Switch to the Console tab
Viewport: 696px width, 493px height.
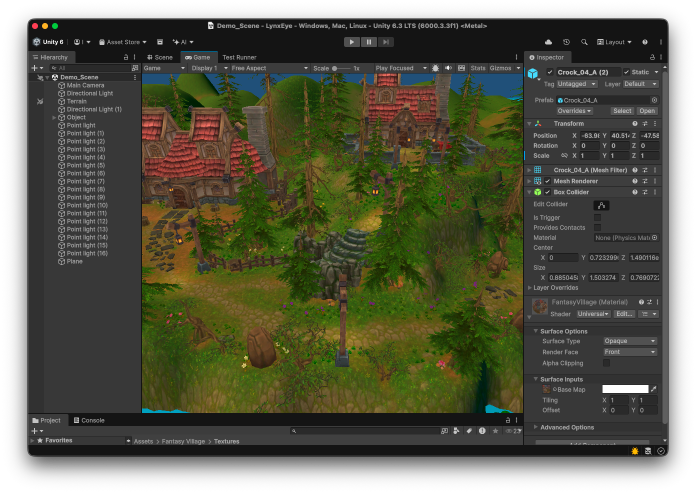[89, 420]
